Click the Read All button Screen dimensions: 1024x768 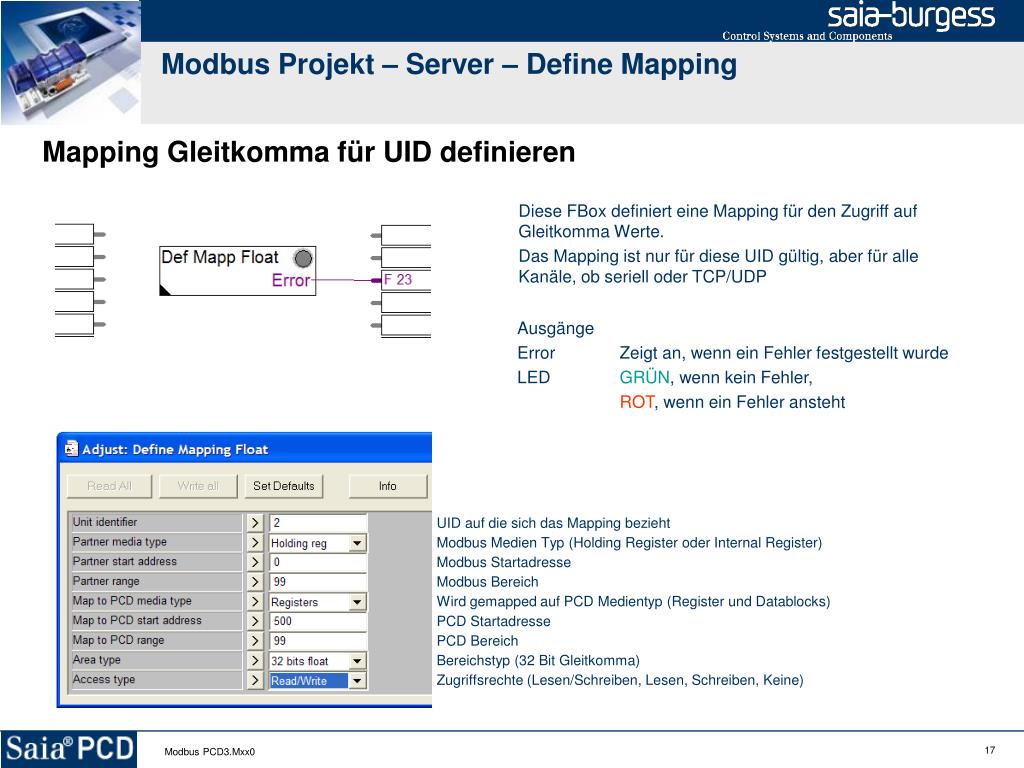[109, 486]
